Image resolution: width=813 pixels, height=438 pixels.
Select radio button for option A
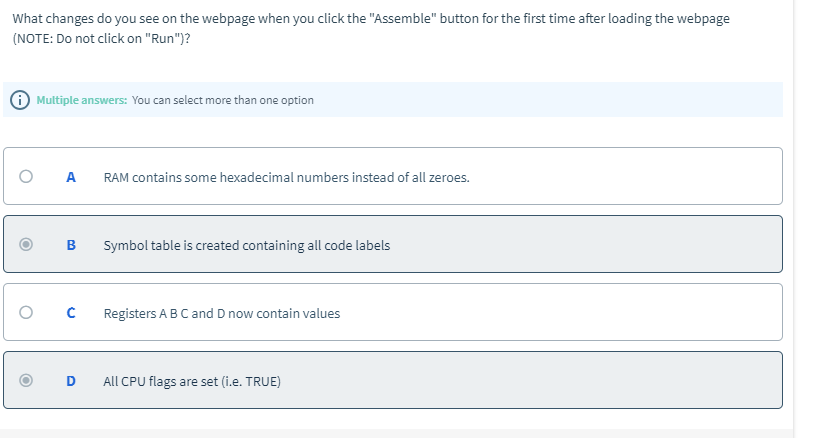coord(26,176)
